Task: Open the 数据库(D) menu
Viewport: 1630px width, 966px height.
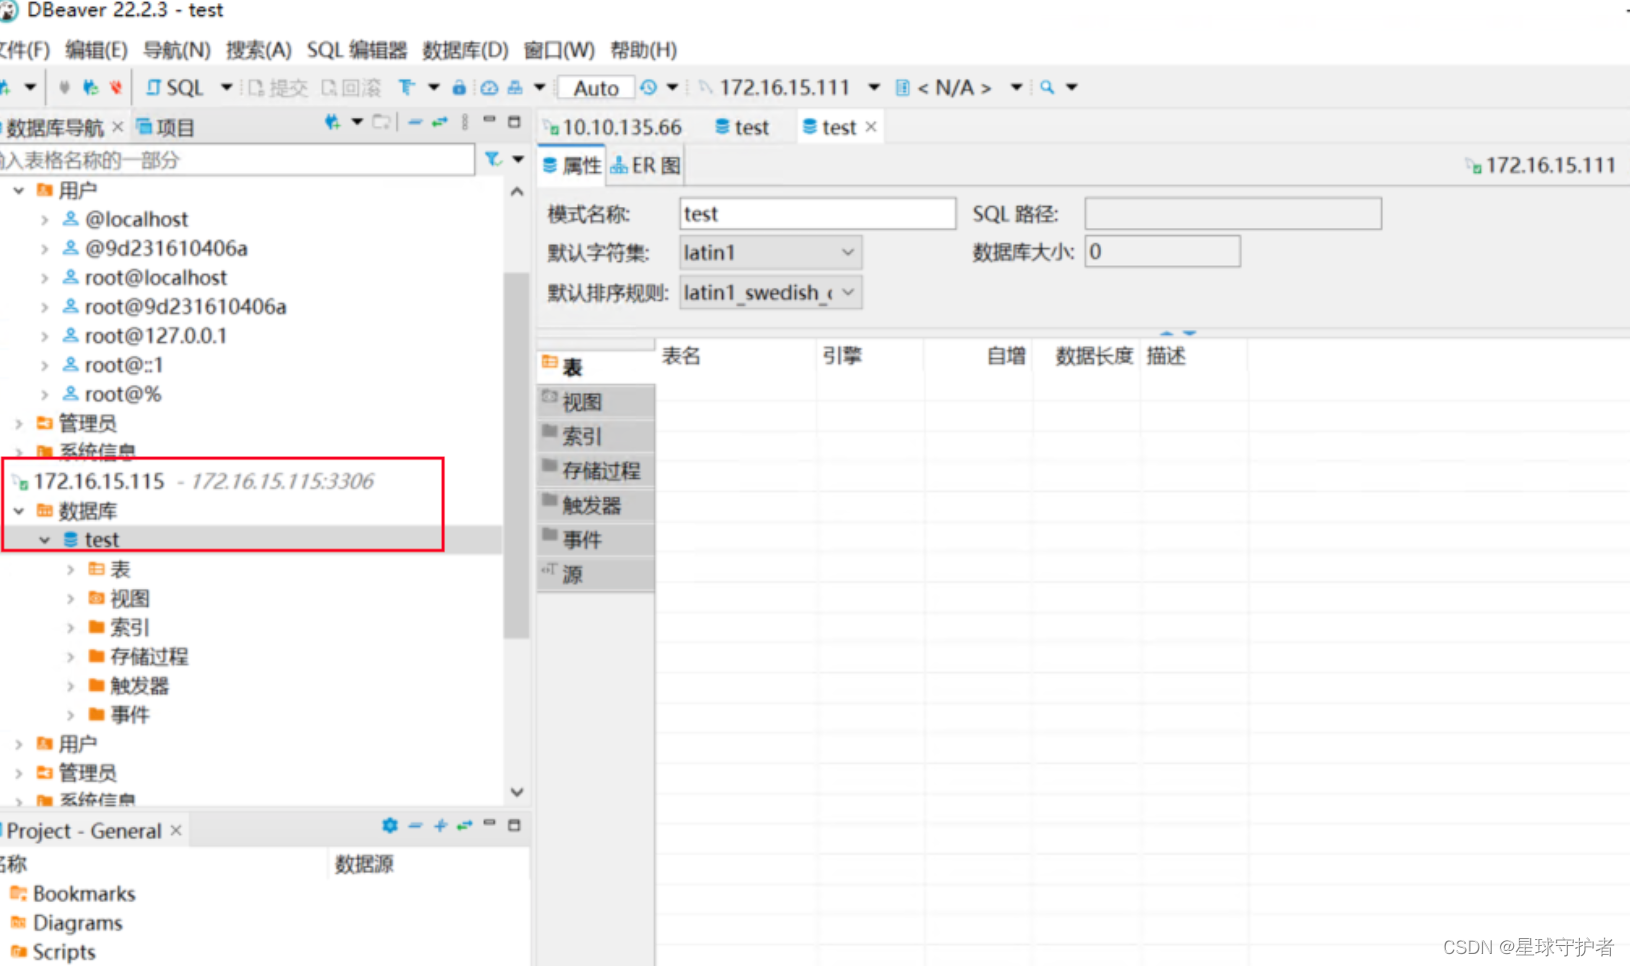Action: click(x=465, y=50)
